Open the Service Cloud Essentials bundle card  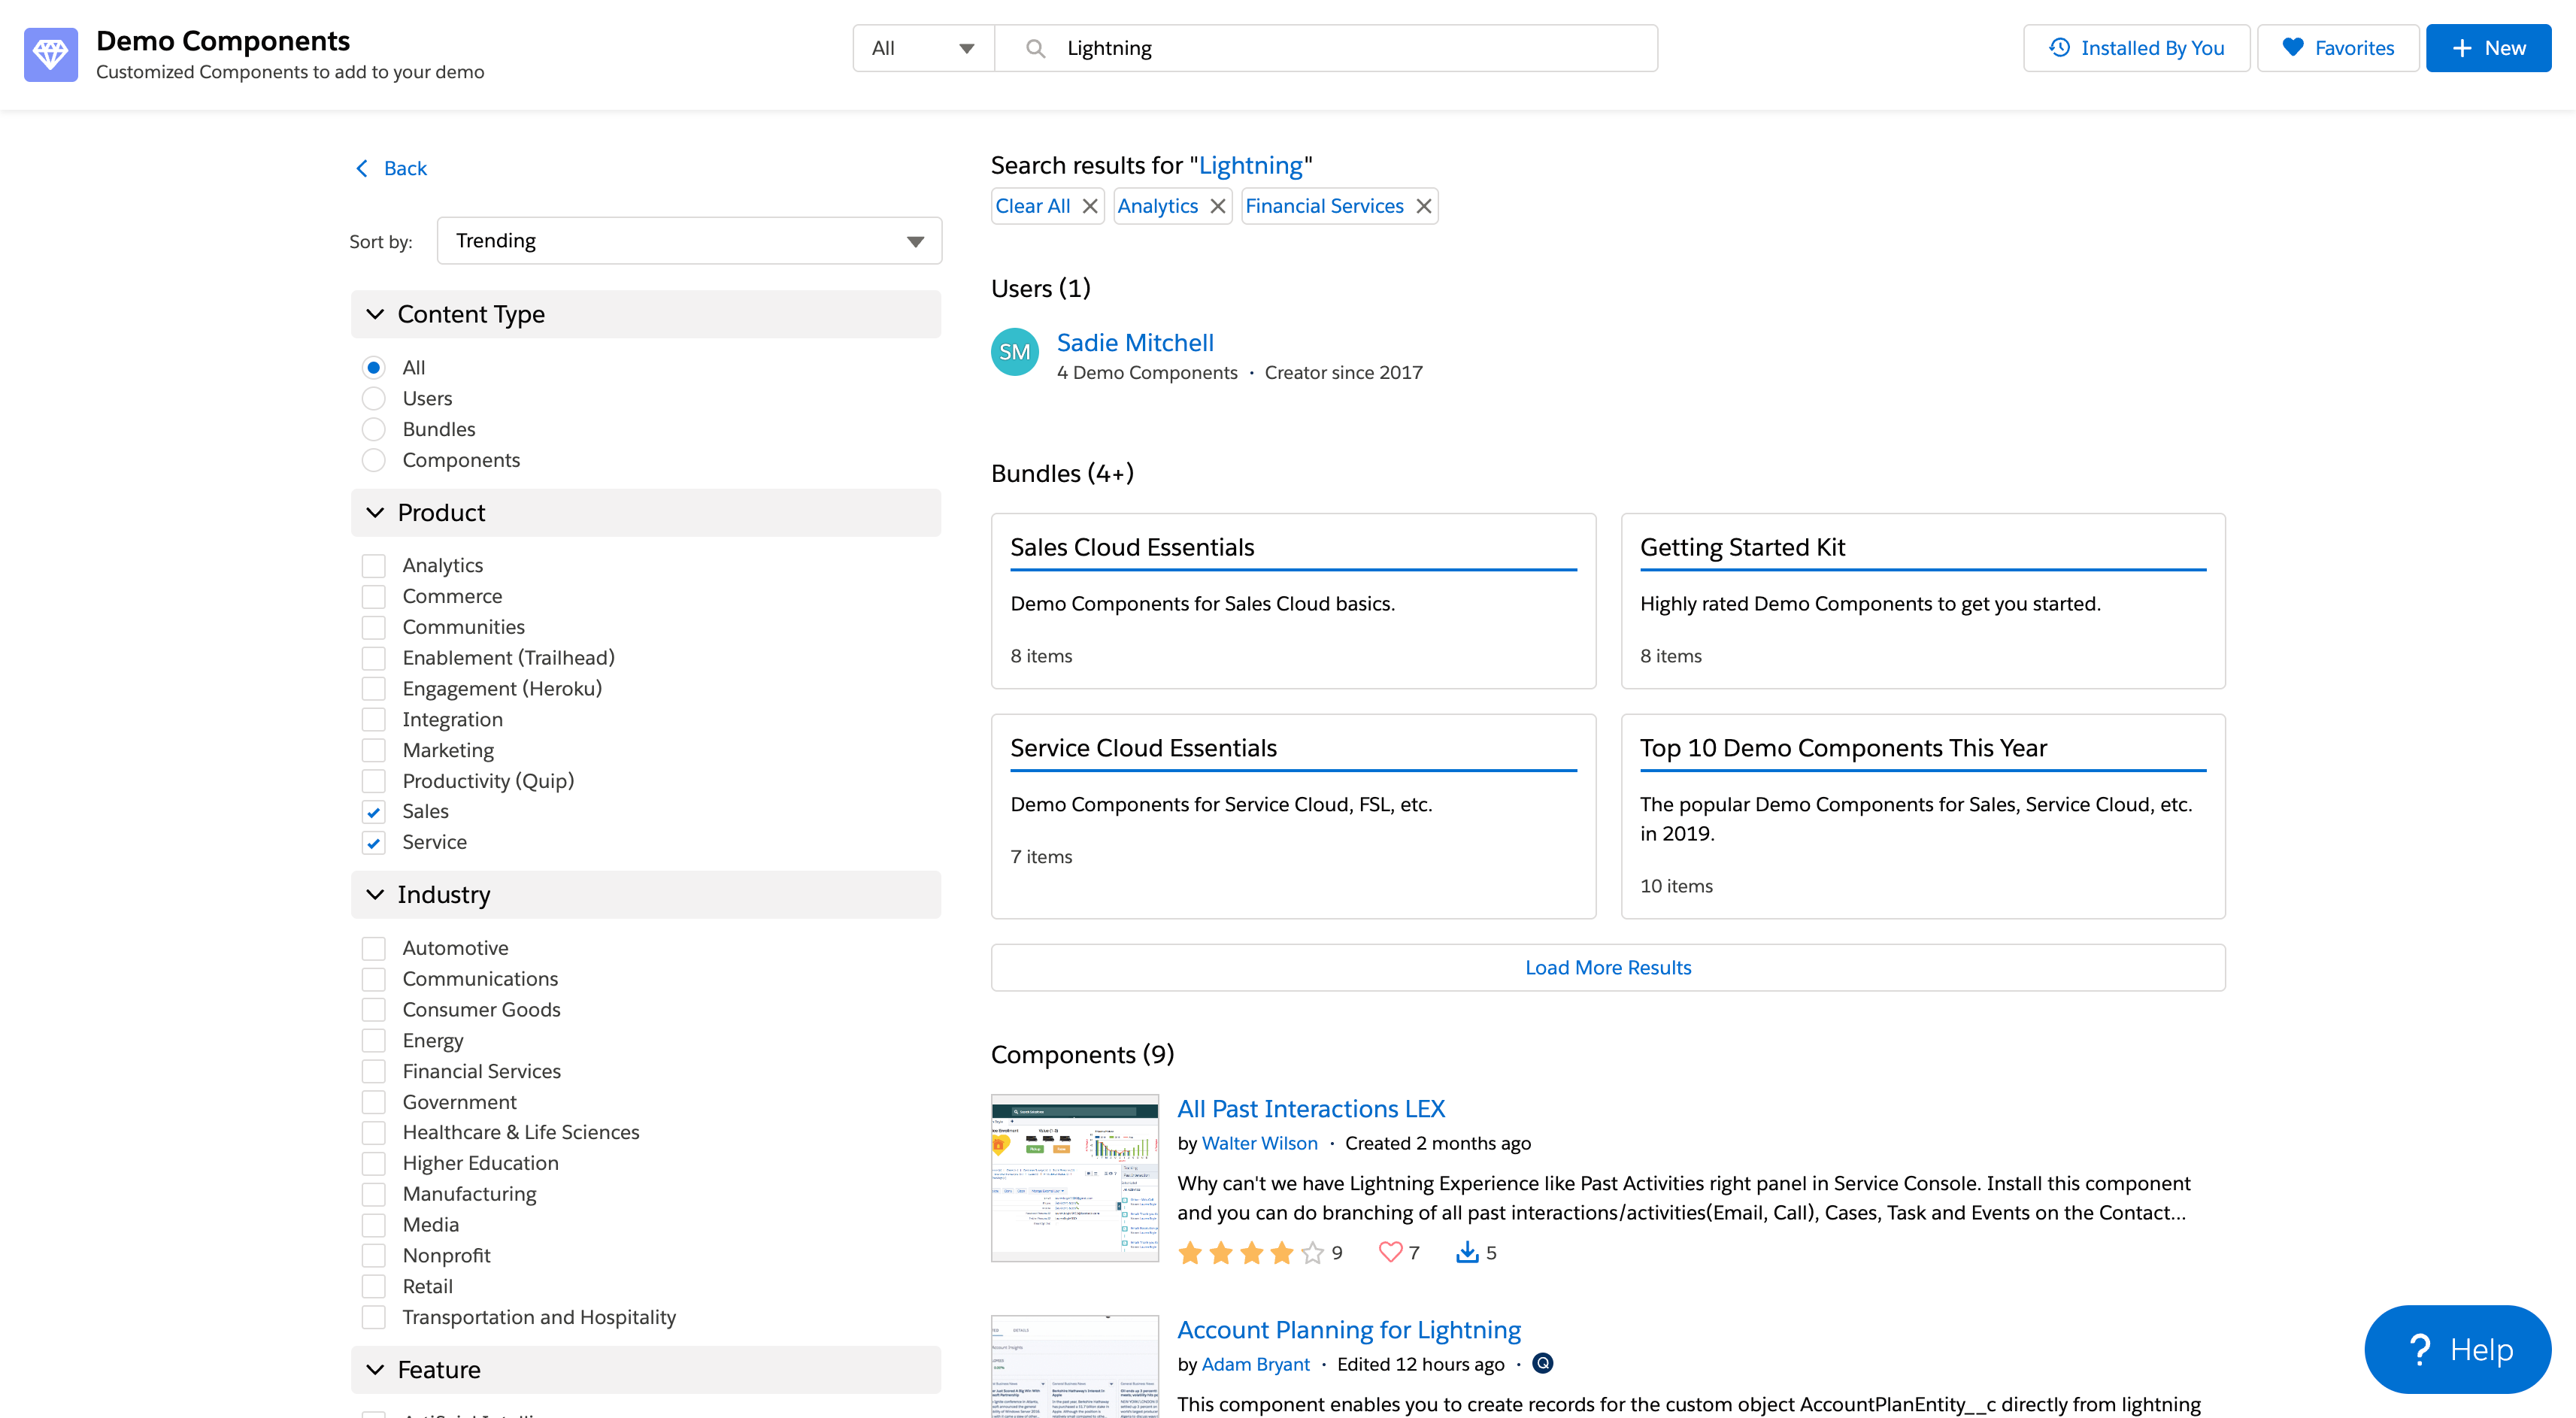(x=1293, y=816)
